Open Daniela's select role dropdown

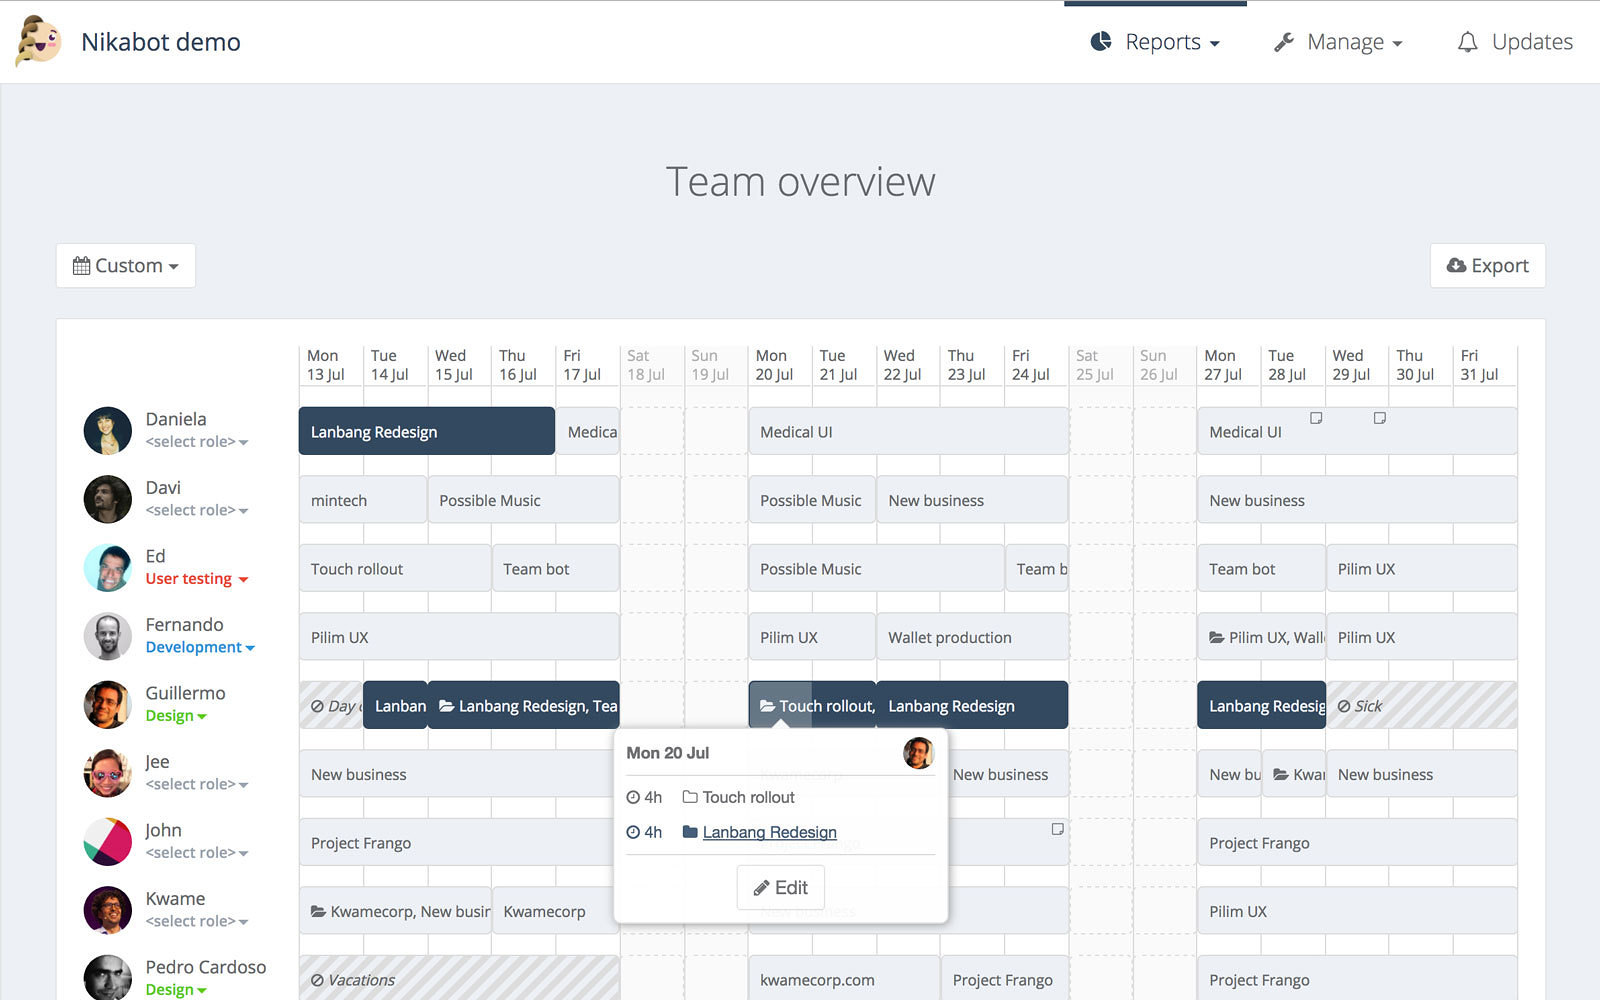pyautogui.click(x=197, y=442)
